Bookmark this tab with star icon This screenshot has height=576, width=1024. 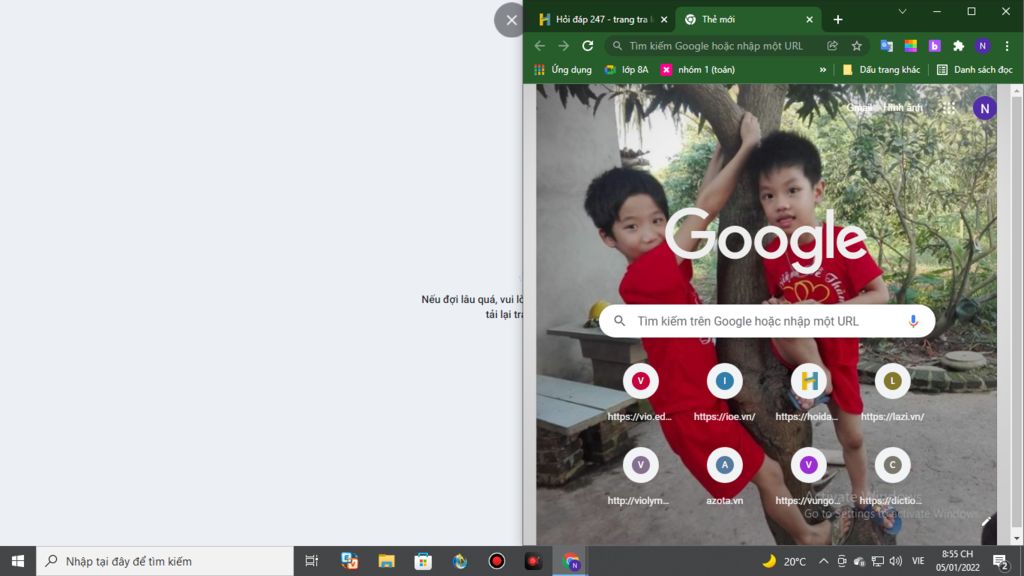[x=856, y=46]
